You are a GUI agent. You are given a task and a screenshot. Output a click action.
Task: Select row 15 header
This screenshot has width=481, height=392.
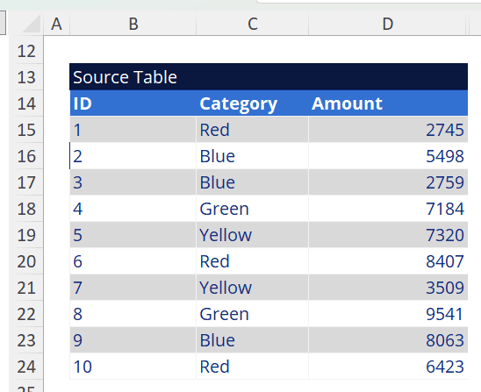point(26,130)
